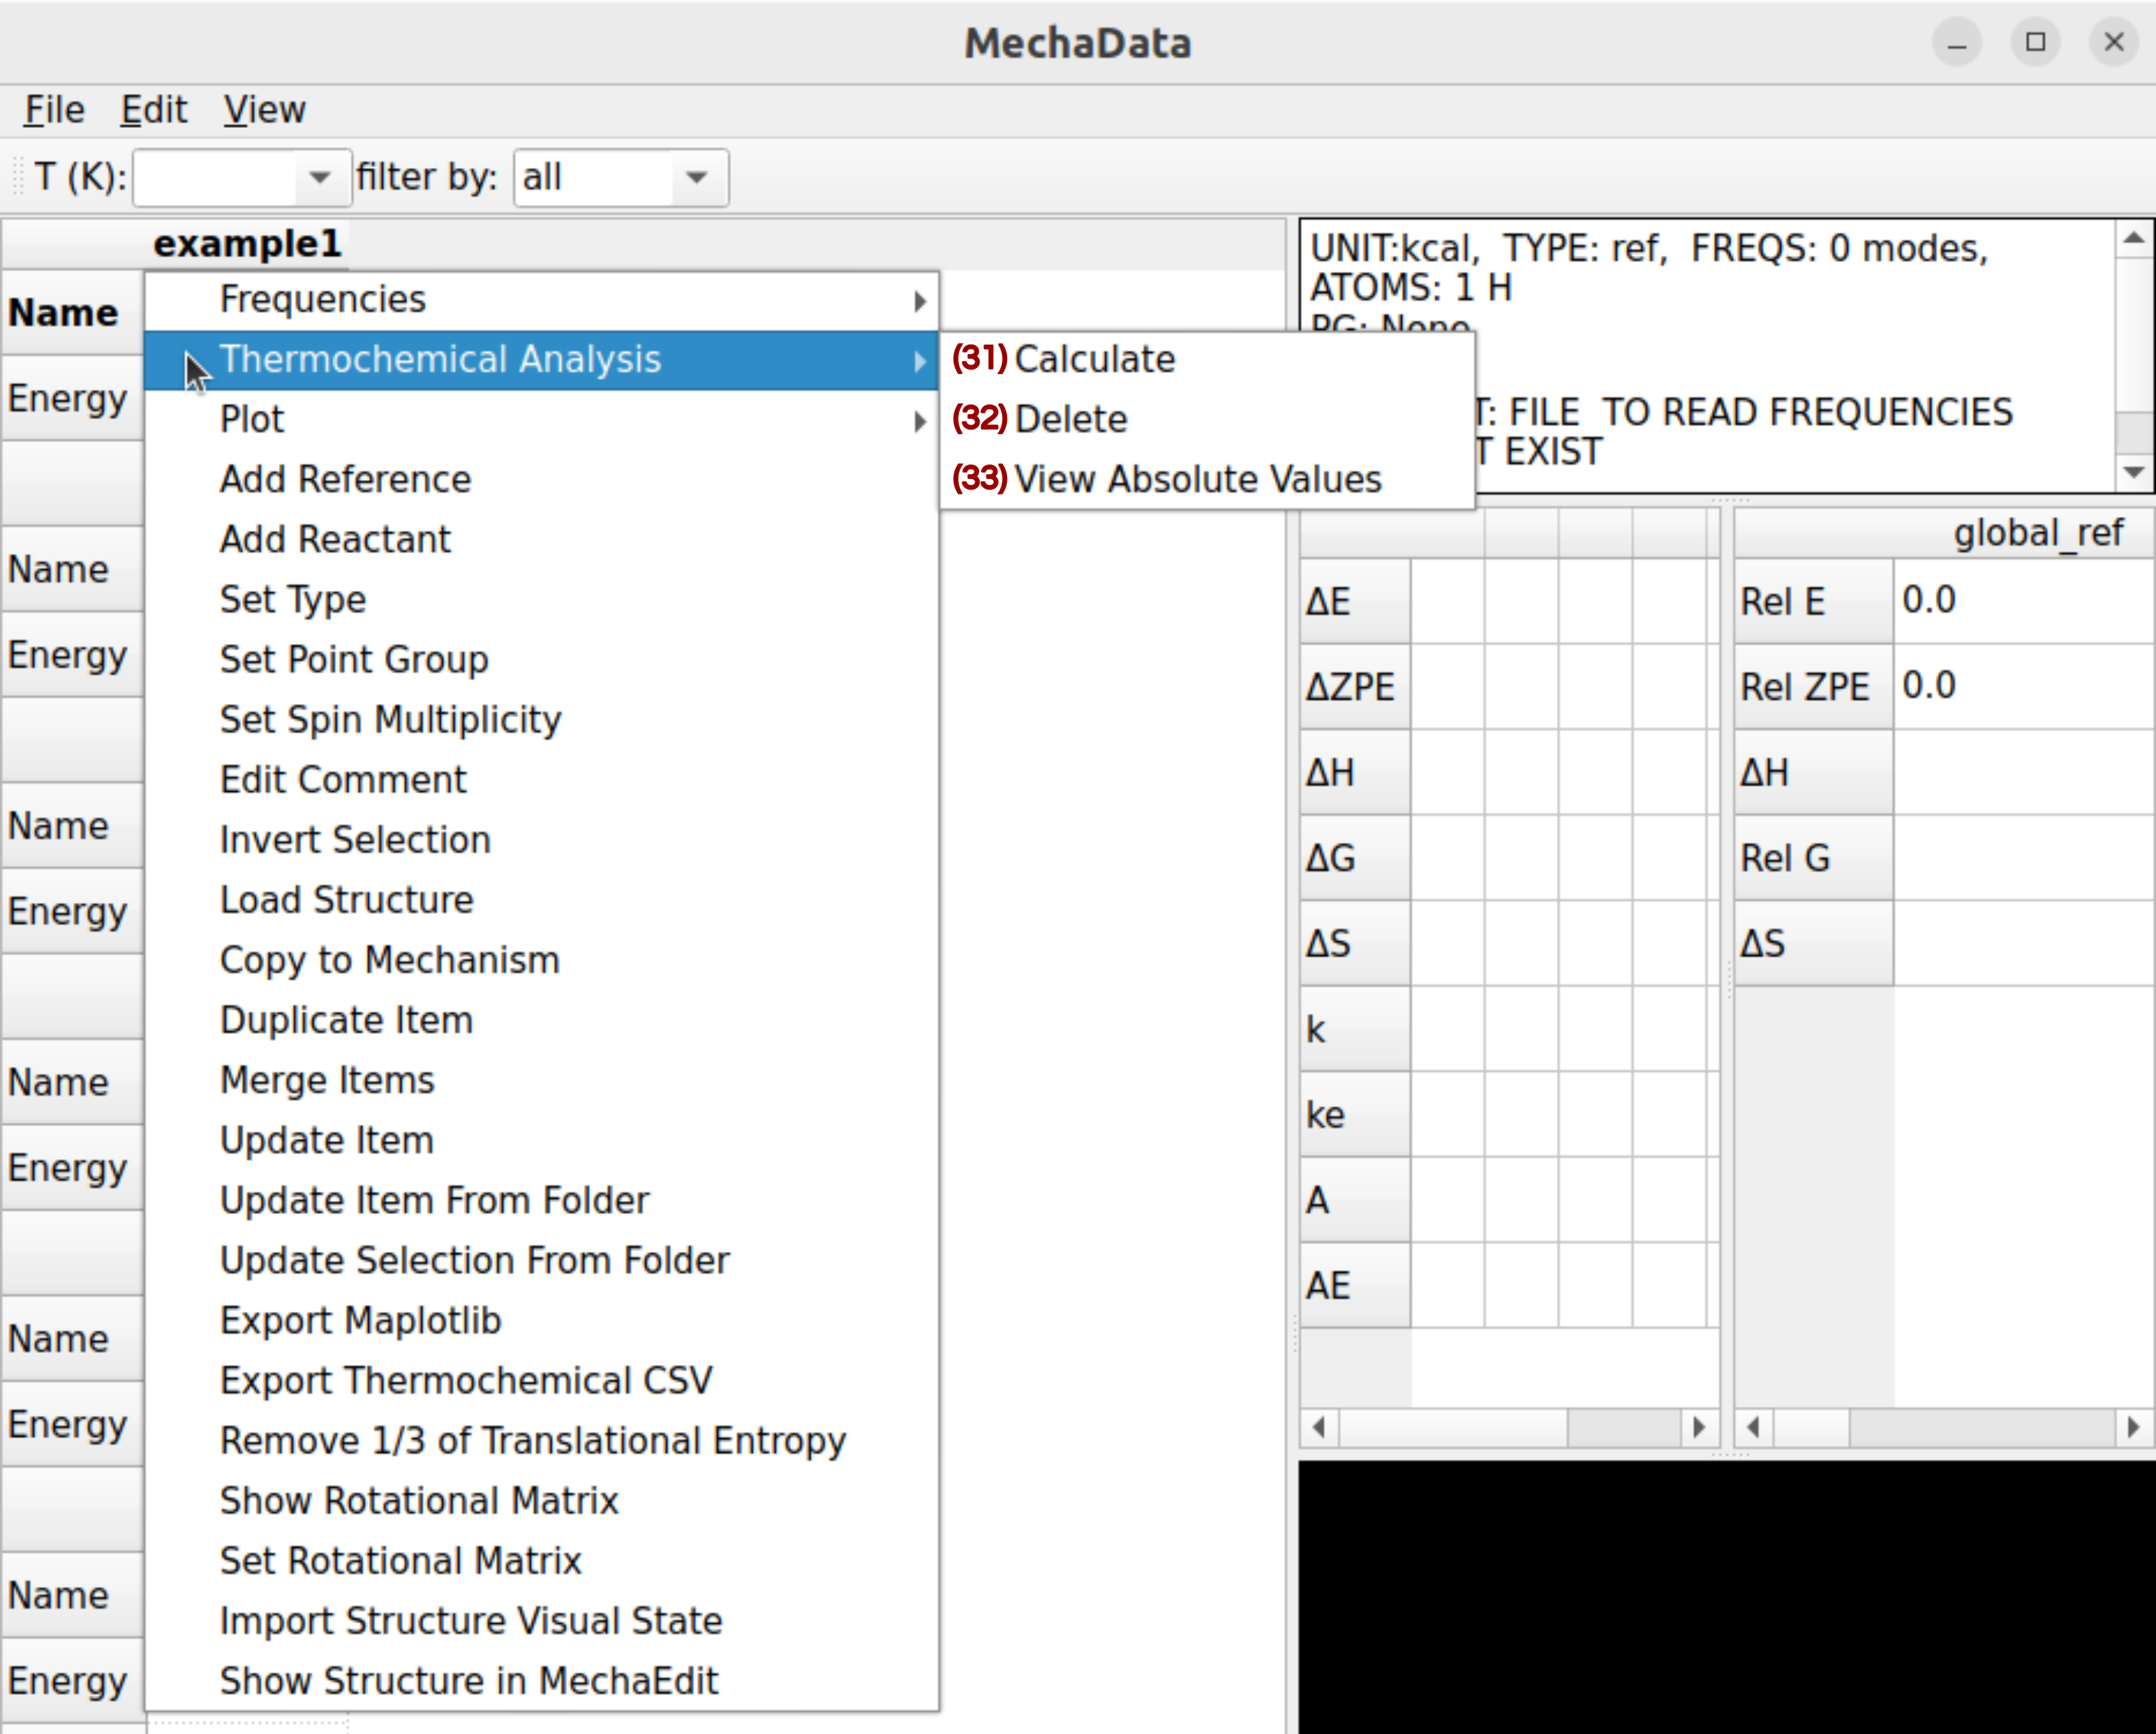Select the Rel ZPE row header
This screenshot has height=1734, width=2156.
pos(1814,687)
